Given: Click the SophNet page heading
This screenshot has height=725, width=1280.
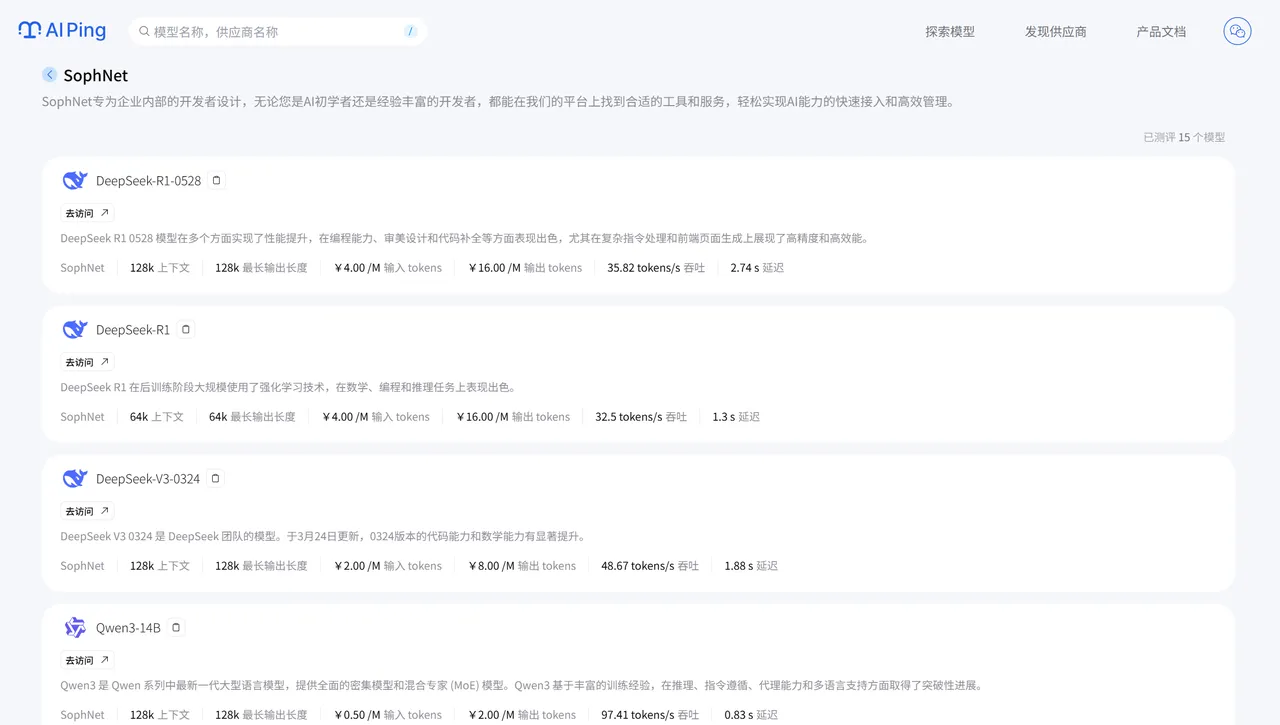Looking at the screenshot, I should 96,75.
